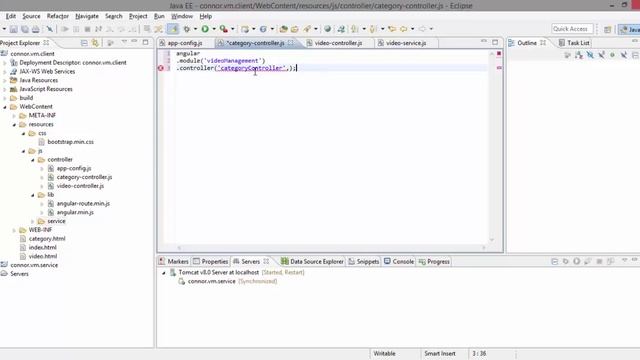Viewport: 640px width, 360px height.
Task: Click the Debug gear toolbar icon
Action: pyautogui.click(x=187, y=29)
